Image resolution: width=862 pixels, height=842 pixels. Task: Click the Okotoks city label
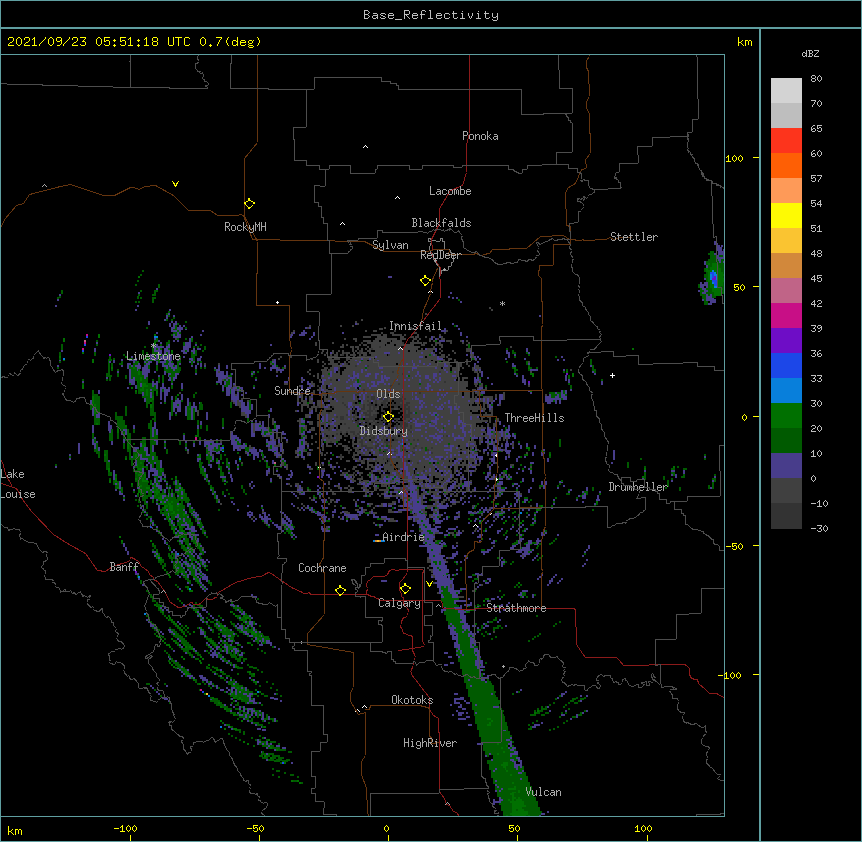(x=412, y=700)
